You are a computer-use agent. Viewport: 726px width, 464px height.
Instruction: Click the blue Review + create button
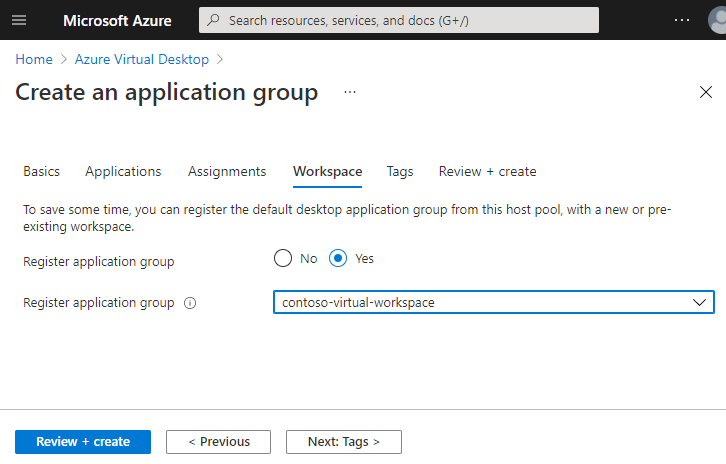coord(83,442)
